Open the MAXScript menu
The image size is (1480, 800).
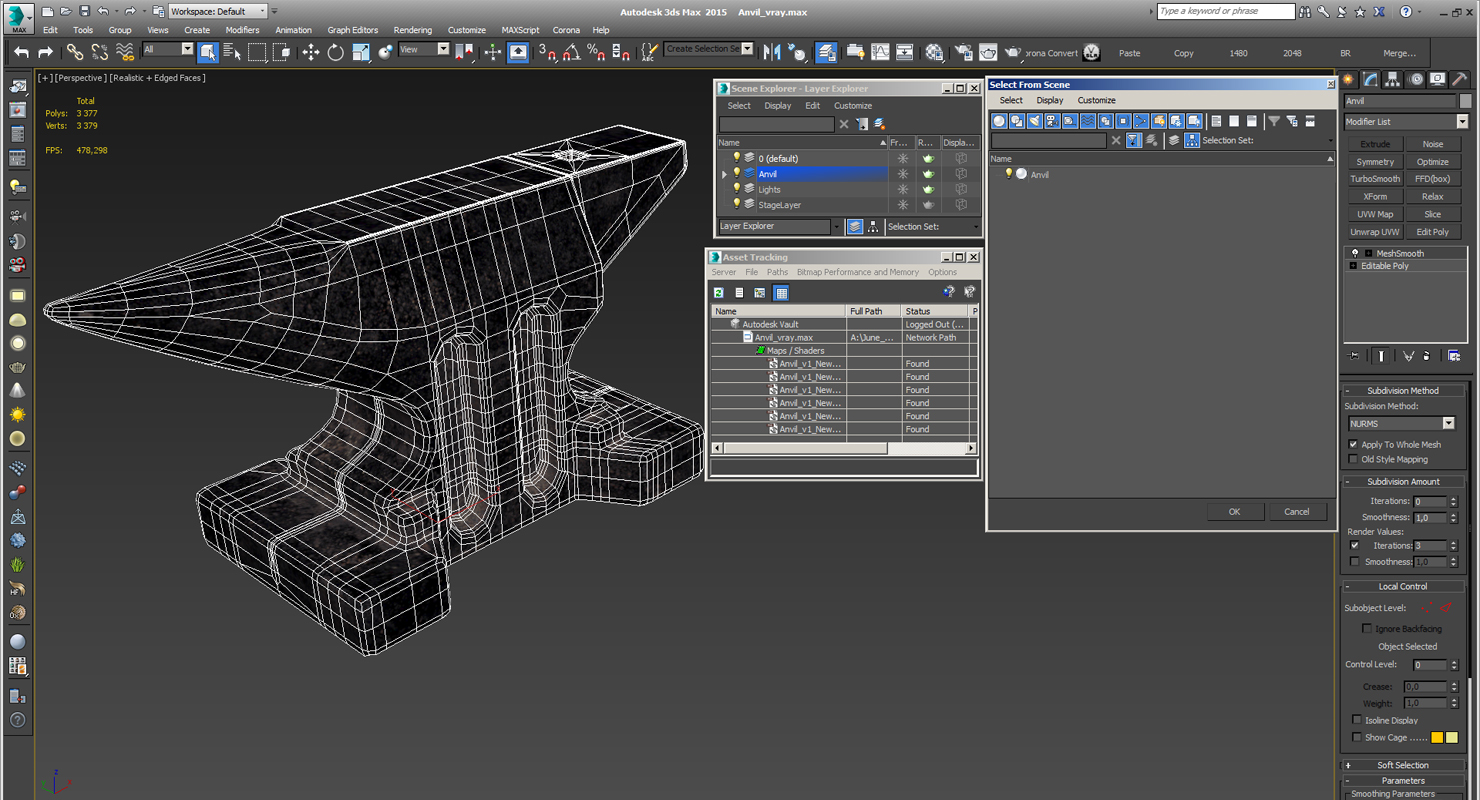point(520,30)
